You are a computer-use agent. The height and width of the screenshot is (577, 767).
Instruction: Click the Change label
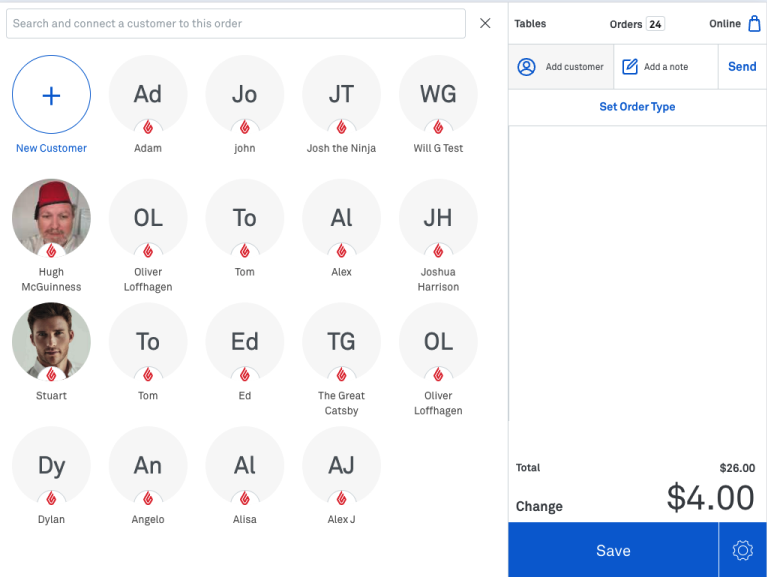[539, 506]
